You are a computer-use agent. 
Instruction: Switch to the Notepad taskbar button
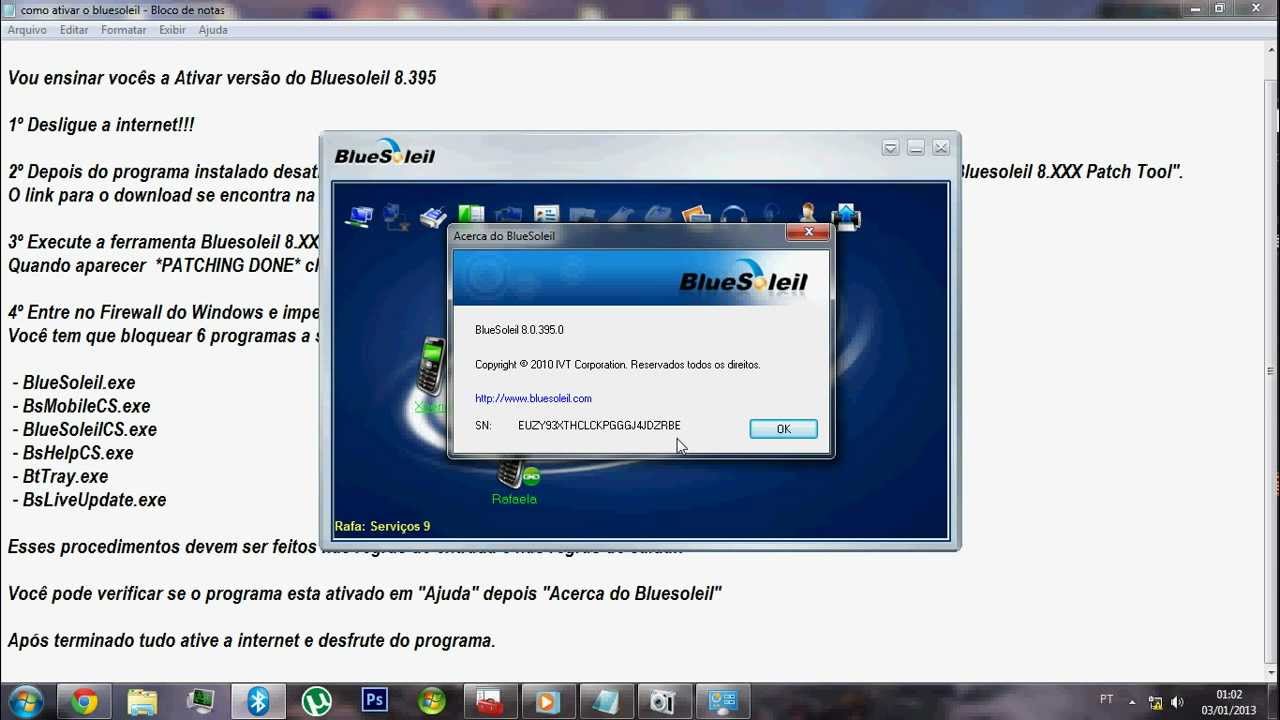pyautogui.click(x=605, y=701)
